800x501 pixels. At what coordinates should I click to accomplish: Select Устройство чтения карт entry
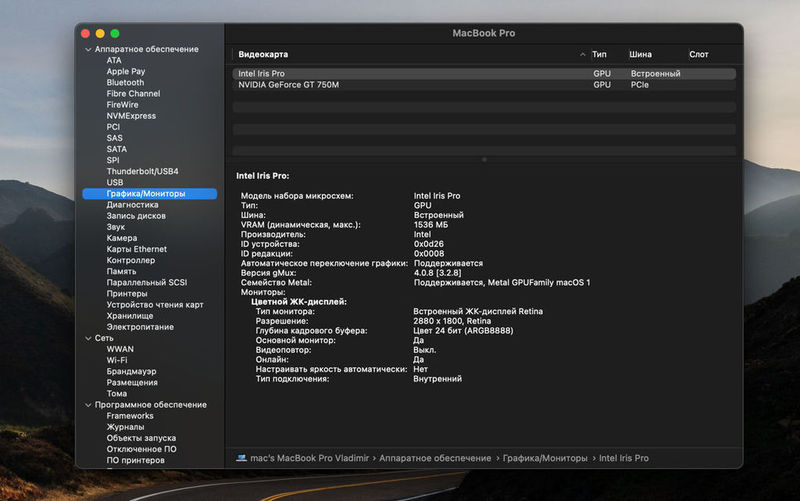pos(155,305)
